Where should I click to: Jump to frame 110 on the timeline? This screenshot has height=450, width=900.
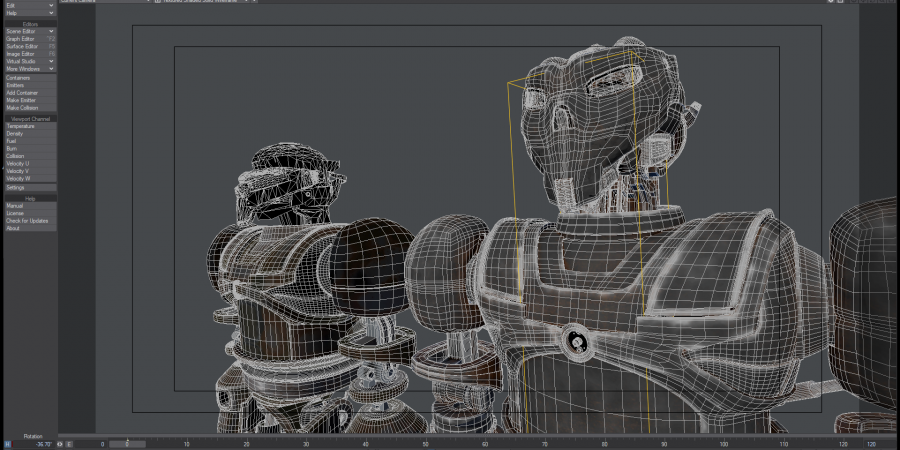[783, 444]
